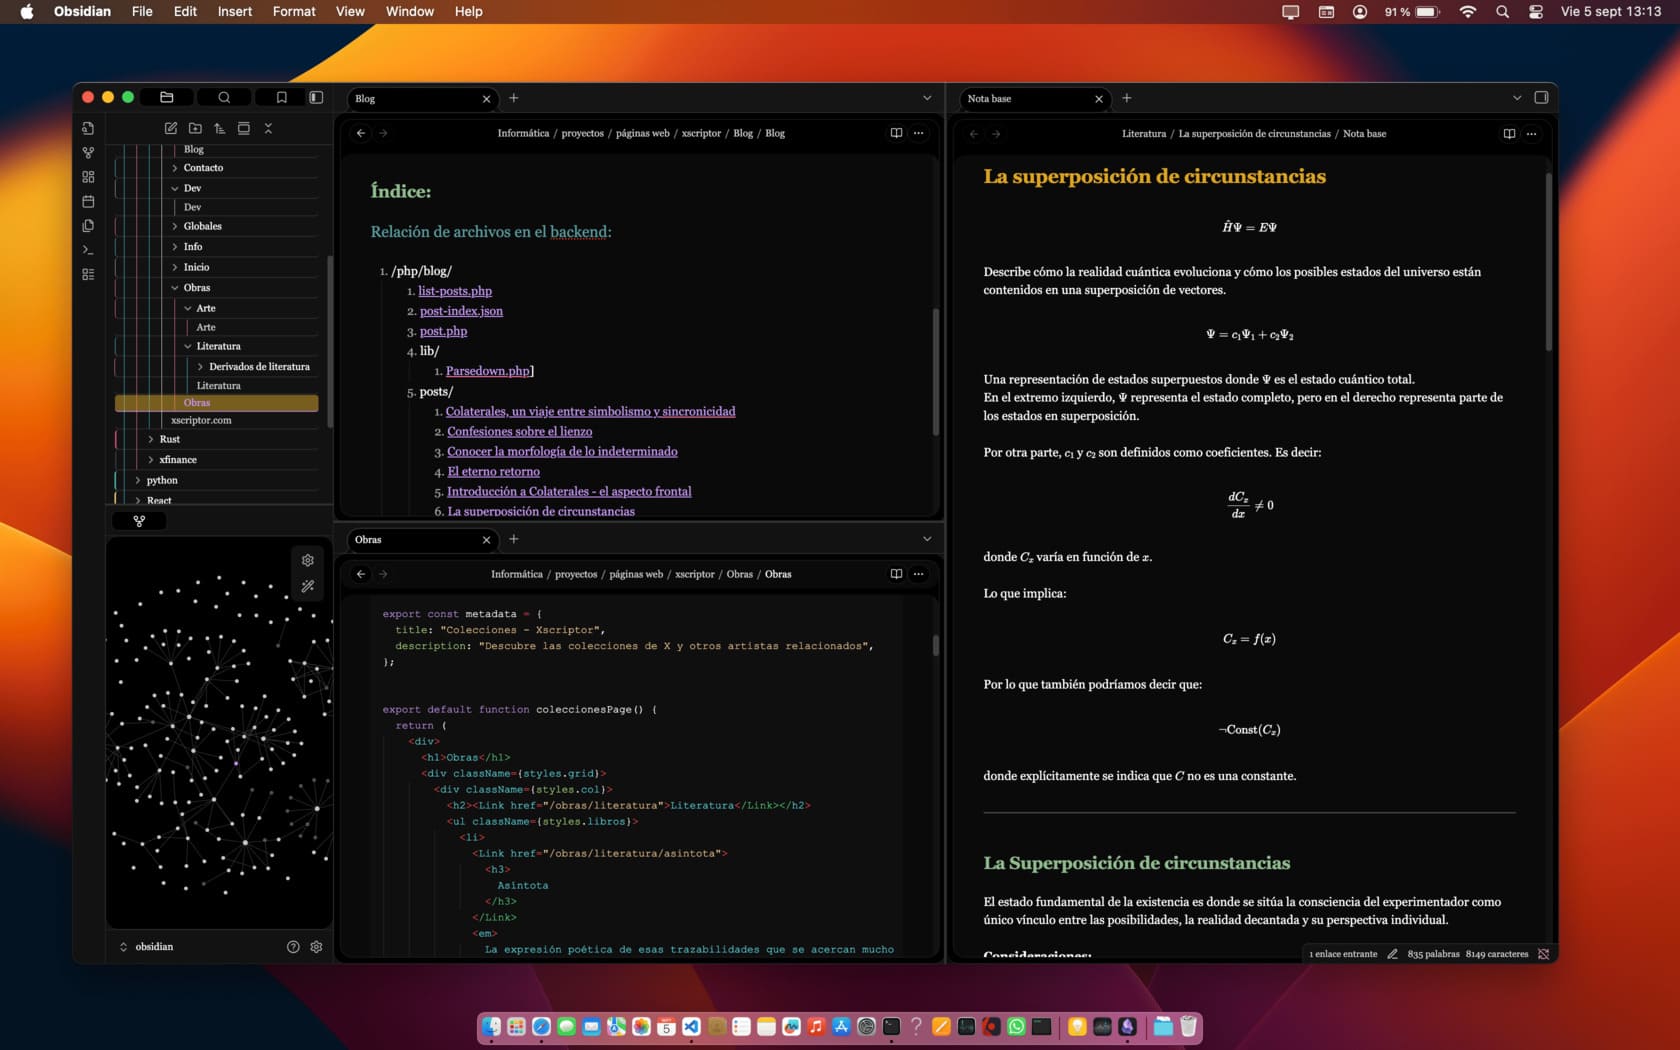
Task: Open the post-index.json link
Action: click(x=461, y=311)
